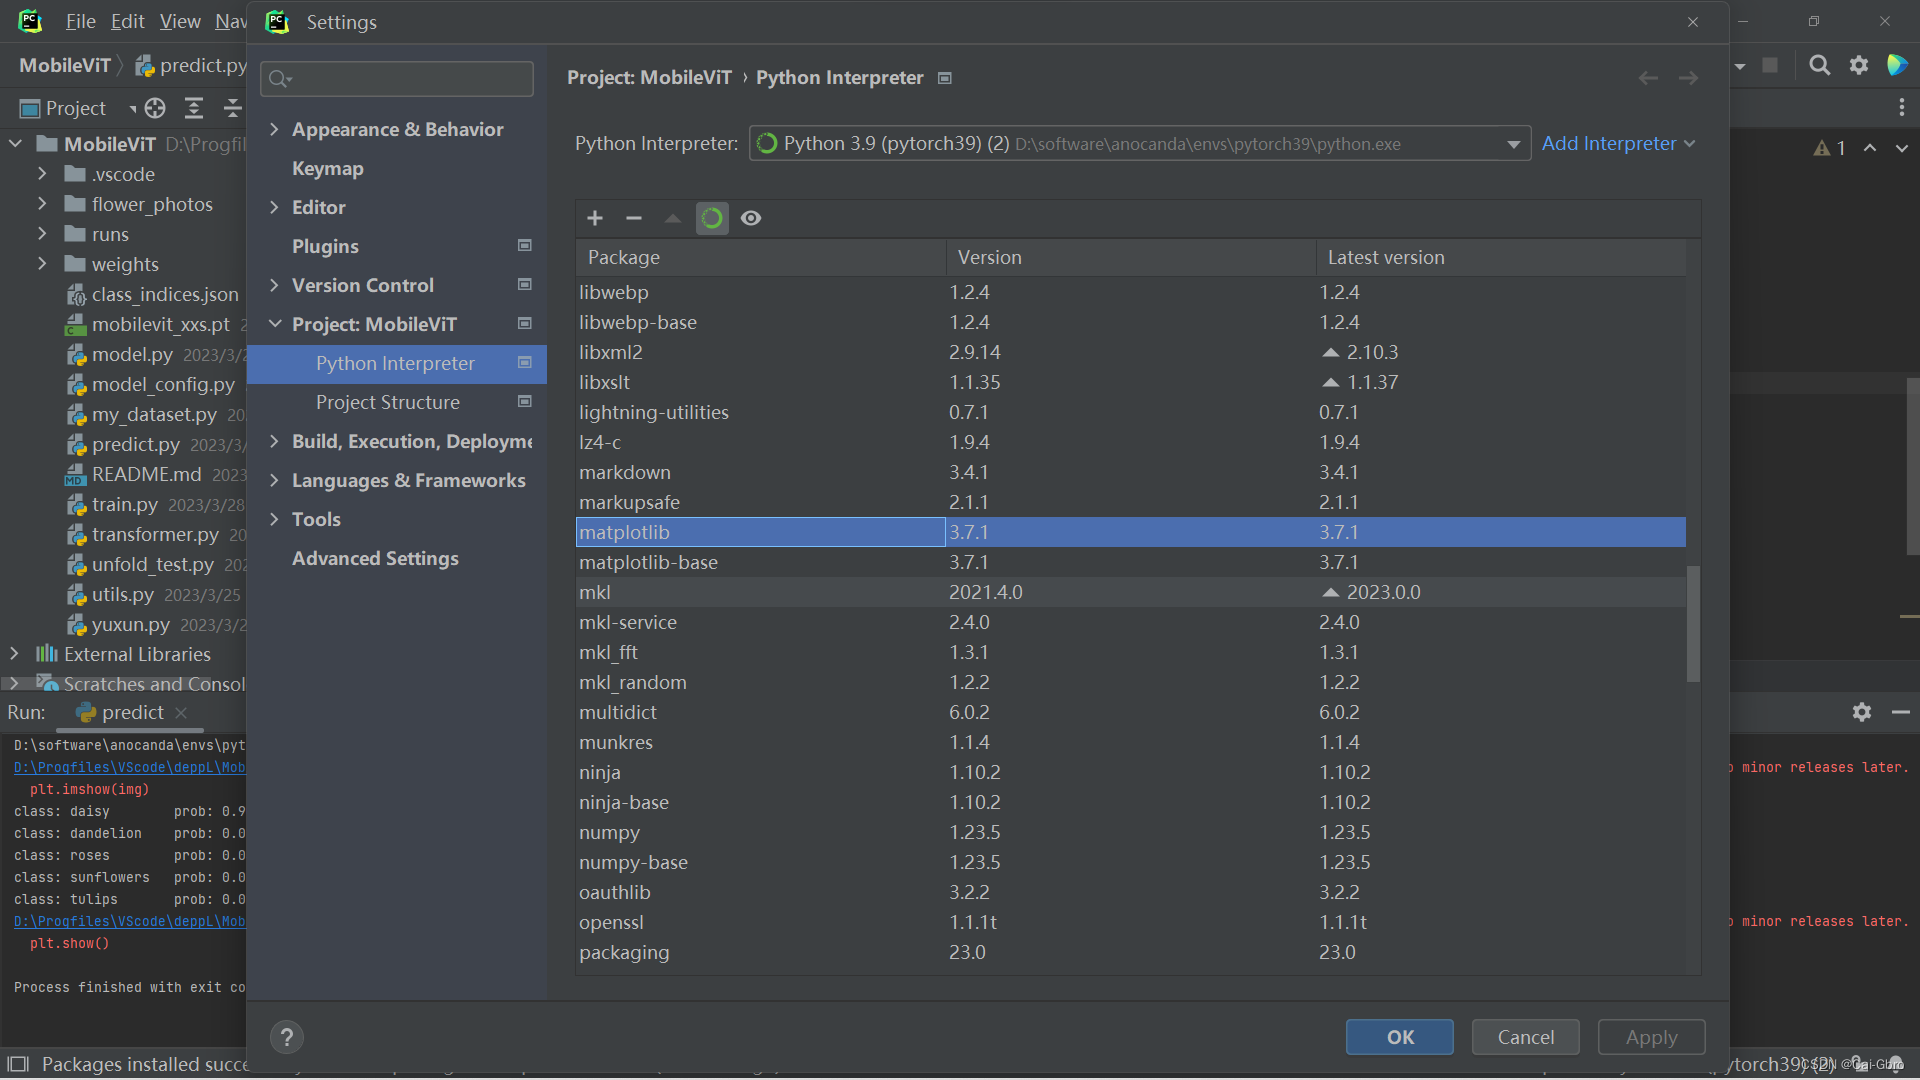Collapse the Project: MobileViT settings section
The width and height of the screenshot is (1920, 1080).
[x=274, y=324]
